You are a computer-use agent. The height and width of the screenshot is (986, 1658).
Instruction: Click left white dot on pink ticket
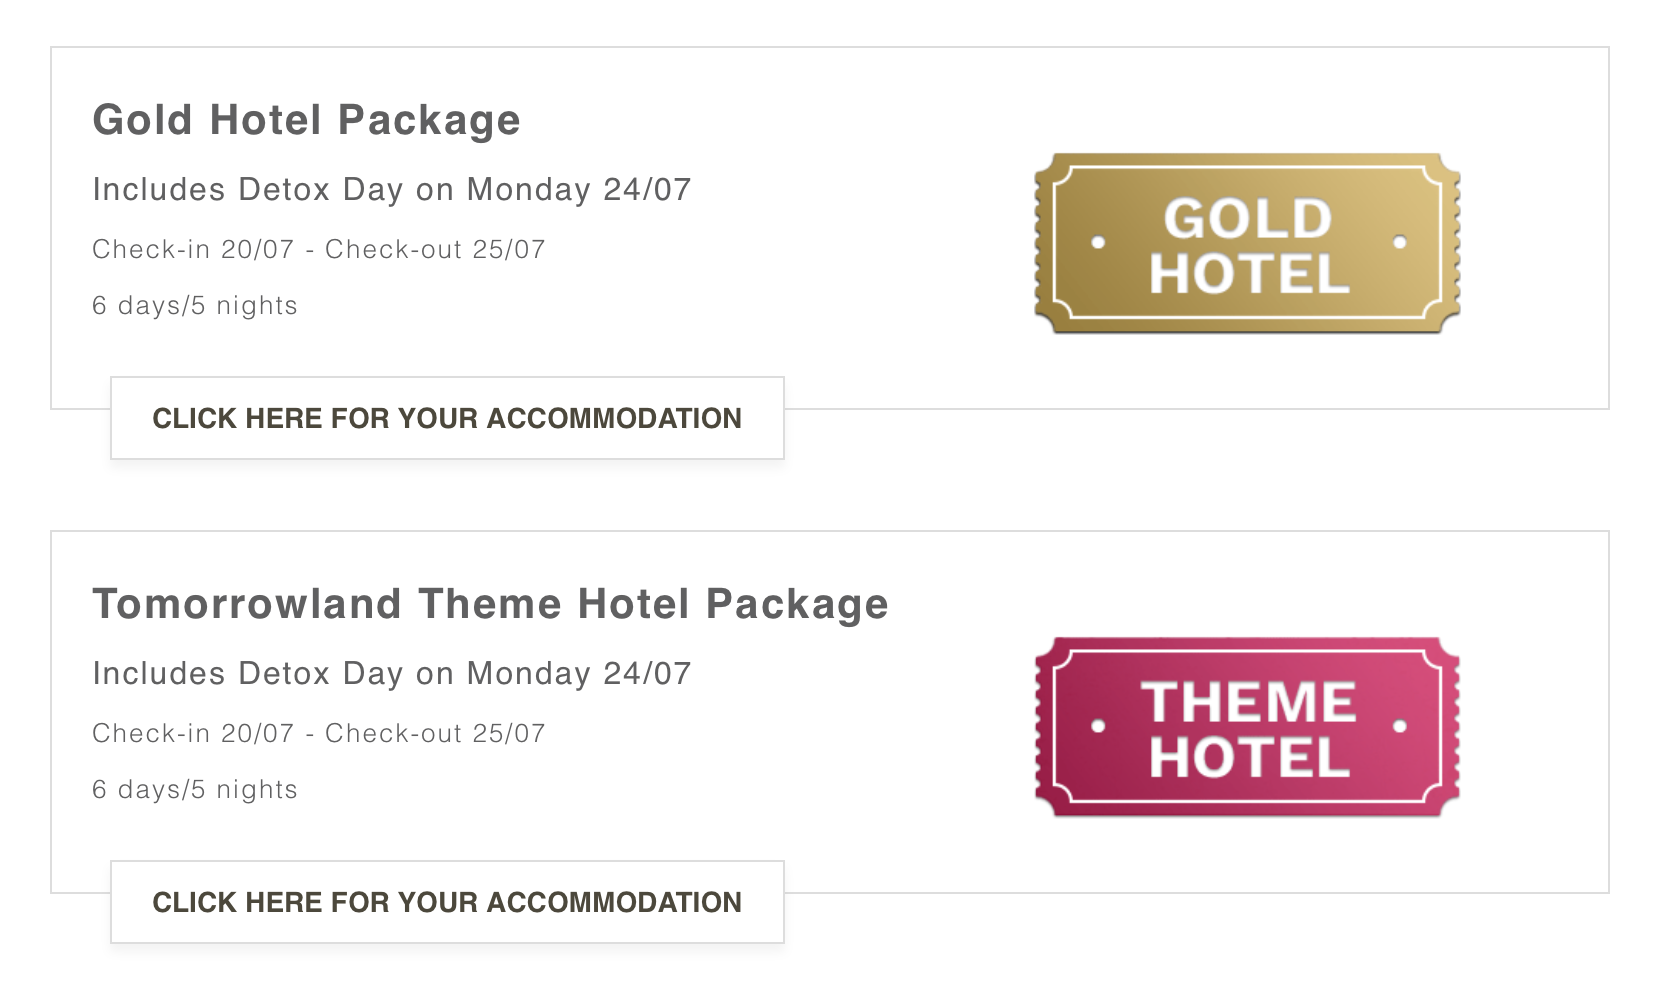click(1097, 726)
